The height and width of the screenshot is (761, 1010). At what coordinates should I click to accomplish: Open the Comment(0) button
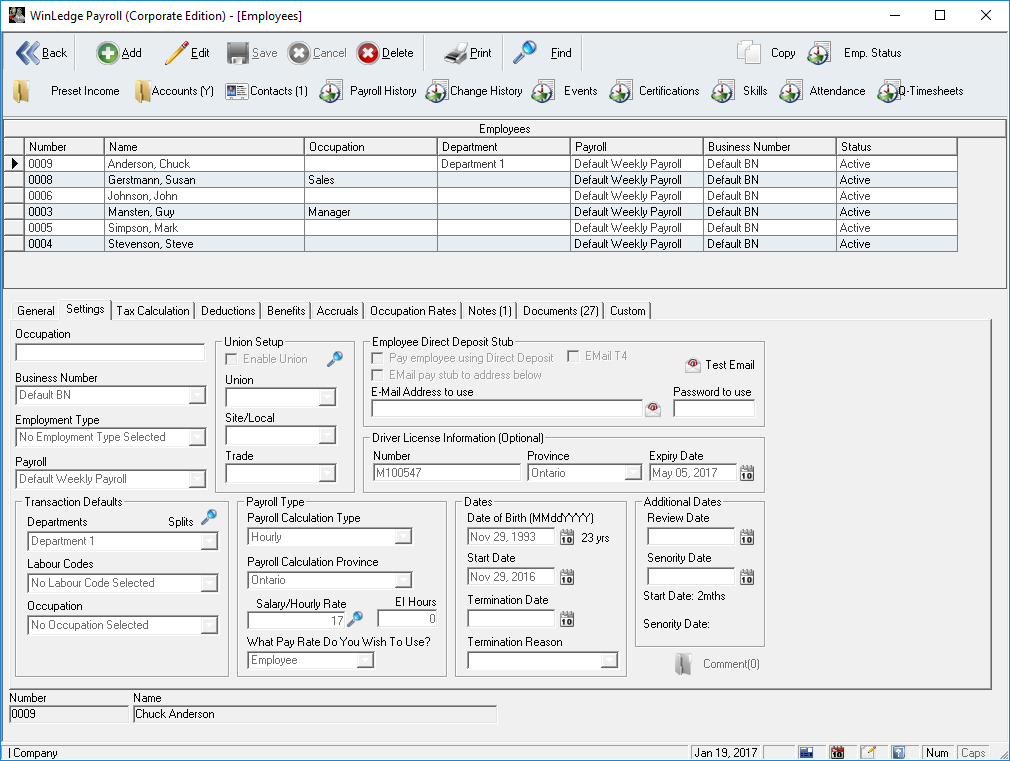click(717, 664)
